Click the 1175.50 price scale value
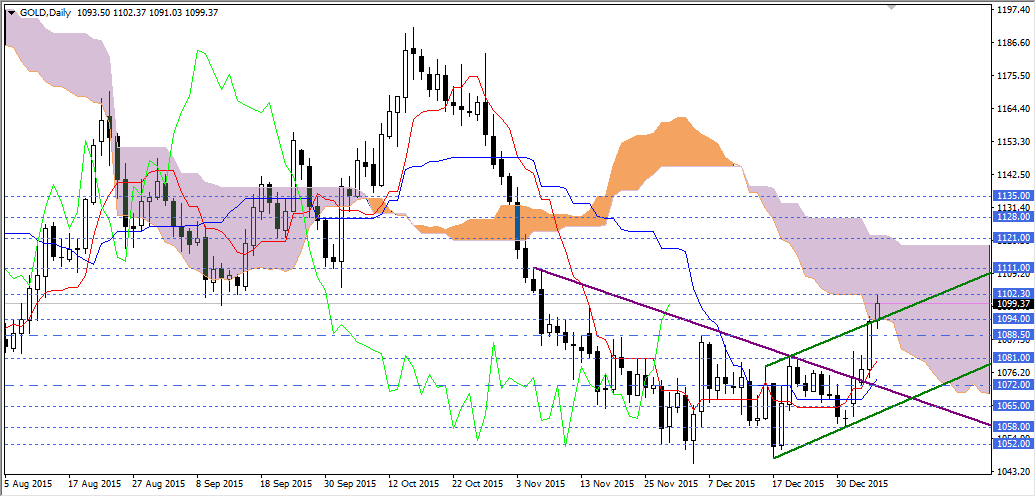This screenshot has height=497, width=1036. pos(1013,76)
